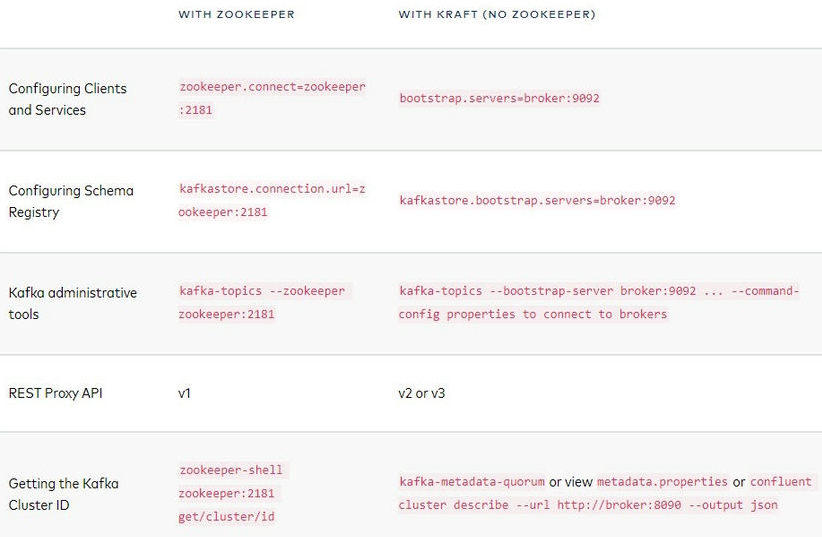This screenshot has height=537, width=822.
Task: Click kafkastore.bootstrap.servers=broker:9092 code
Action: pyautogui.click(x=537, y=200)
